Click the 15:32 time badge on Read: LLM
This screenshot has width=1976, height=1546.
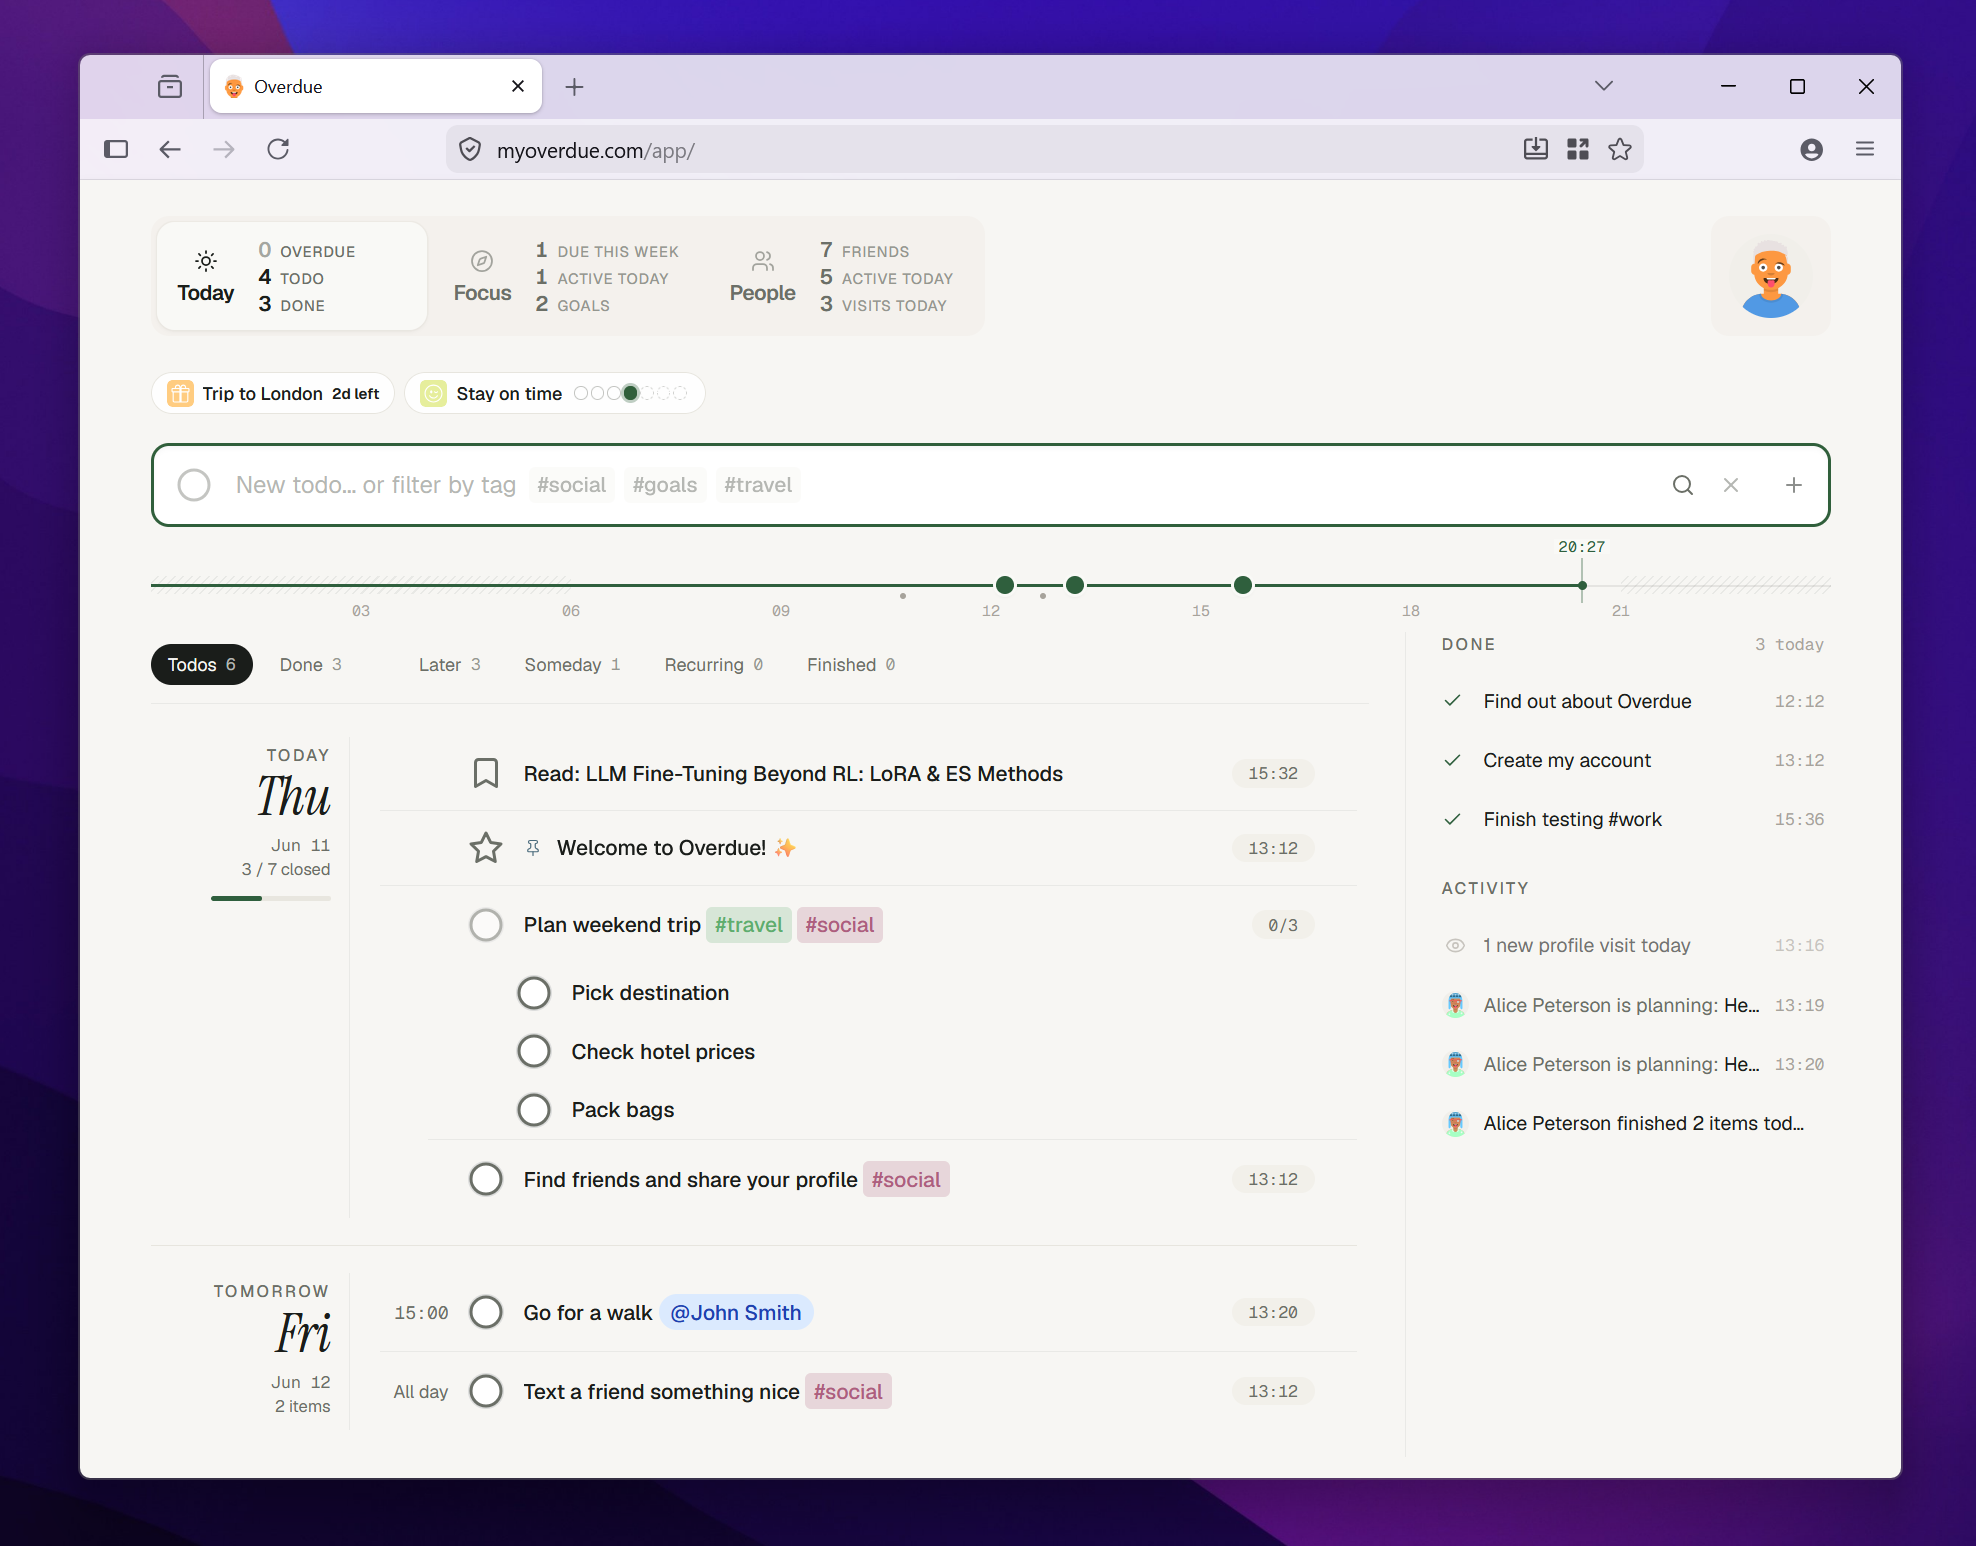[x=1273, y=773]
